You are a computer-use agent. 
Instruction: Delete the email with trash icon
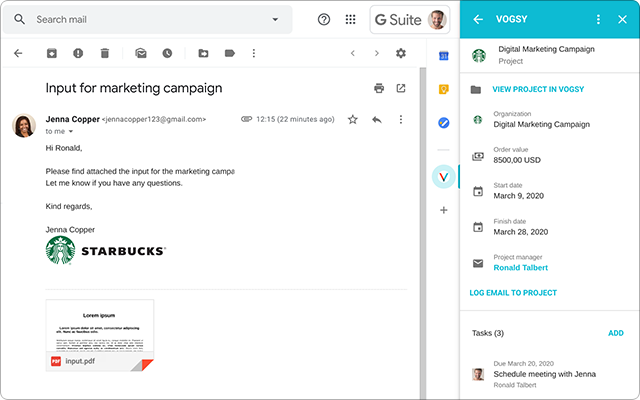point(105,53)
